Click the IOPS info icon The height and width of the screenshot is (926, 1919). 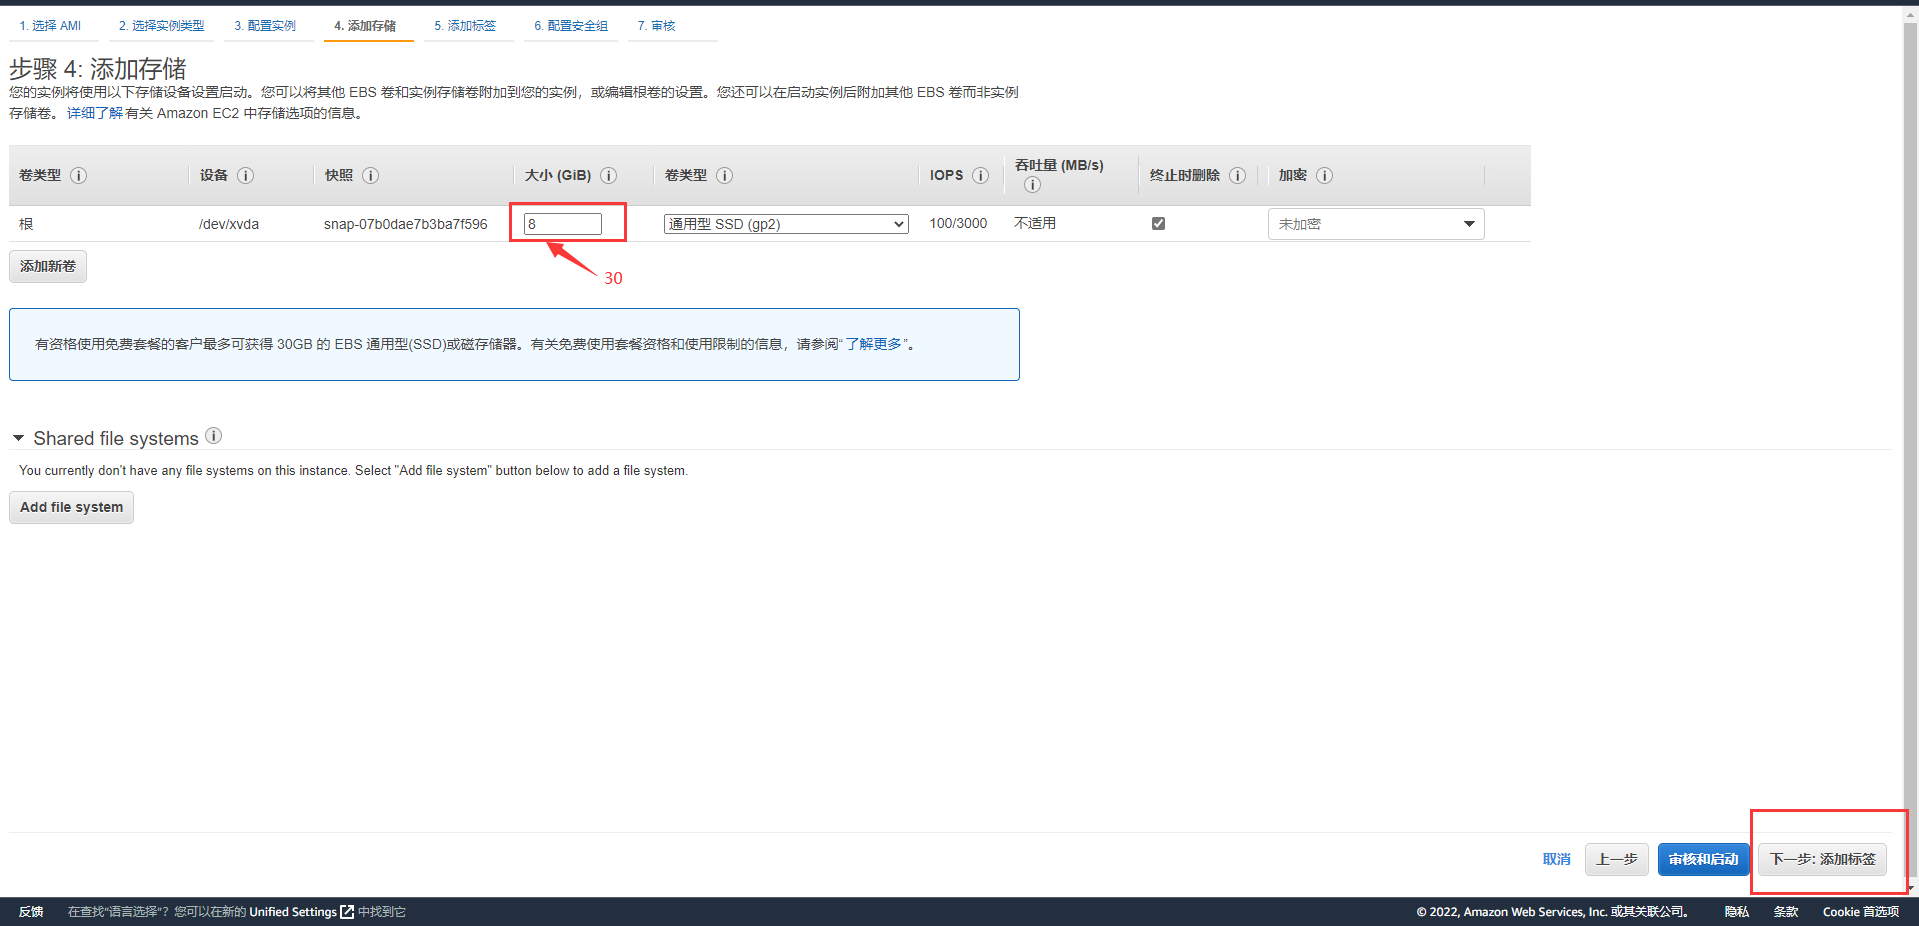980,175
